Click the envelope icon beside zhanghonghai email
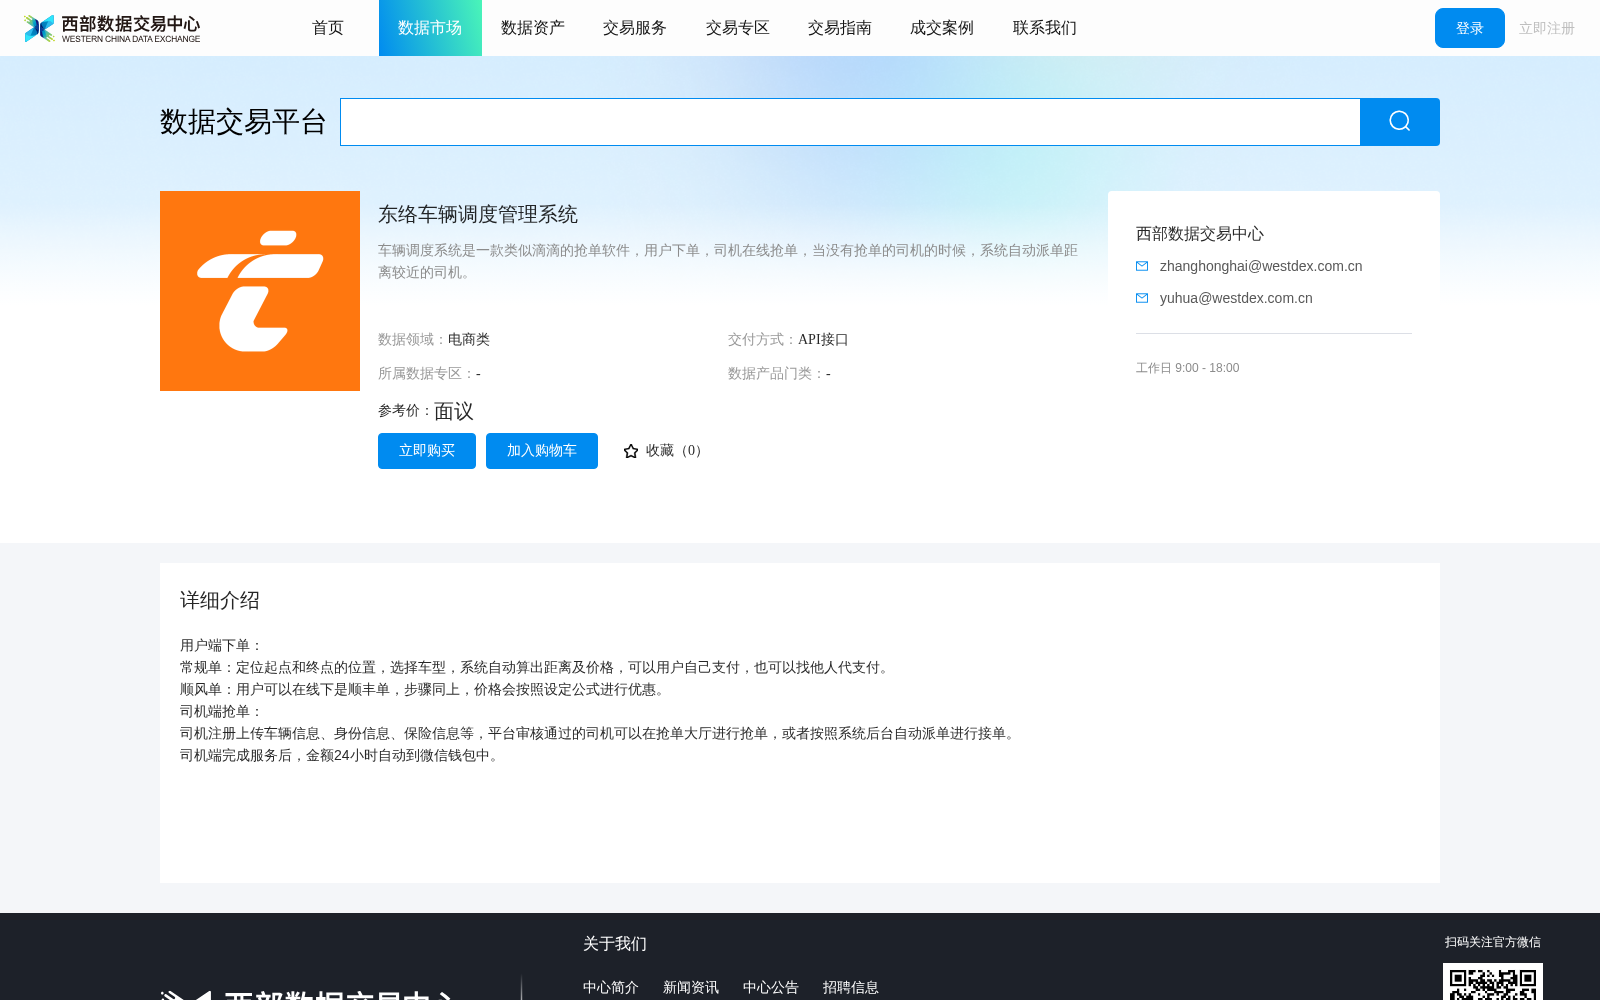The width and height of the screenshot is (1600, 1000). (x=1142, y=266)
